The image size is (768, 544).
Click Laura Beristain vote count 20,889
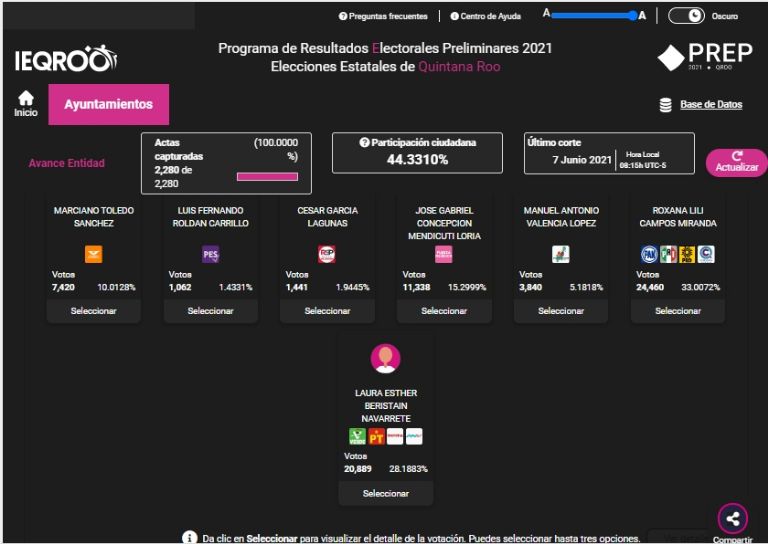(x=358, y=469)
